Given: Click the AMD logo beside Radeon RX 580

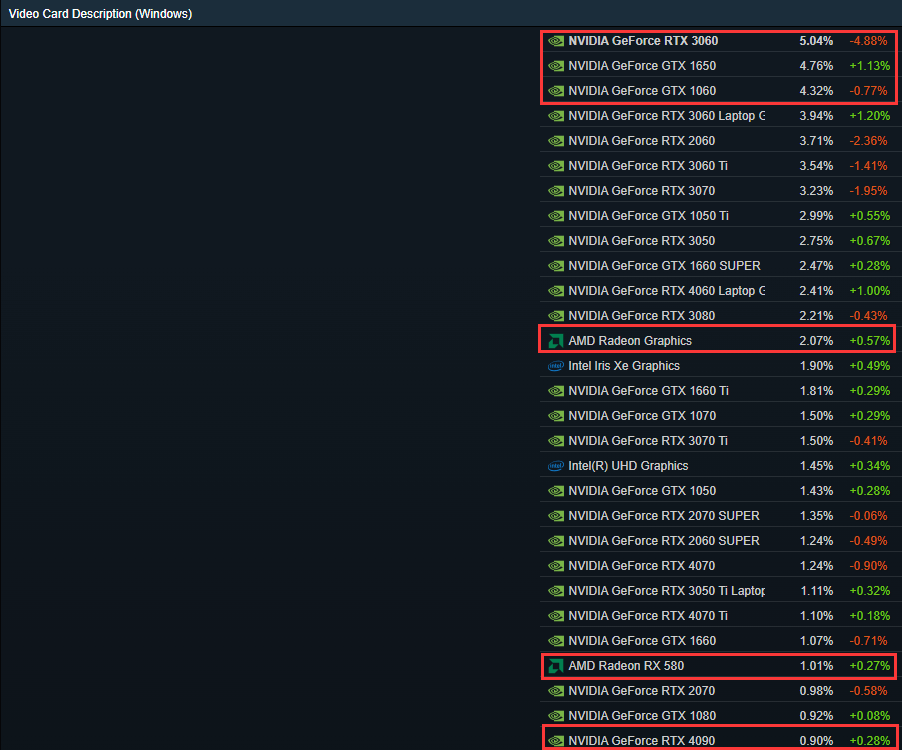Looking at the screenshot, I should [x=556, y=666].
